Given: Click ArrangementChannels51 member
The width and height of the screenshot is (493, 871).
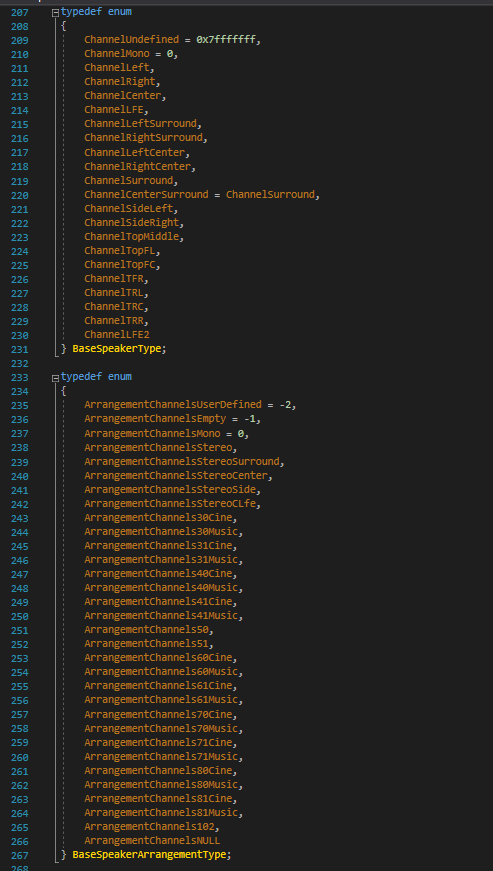Looking at the screenshot, I should 146,644.
